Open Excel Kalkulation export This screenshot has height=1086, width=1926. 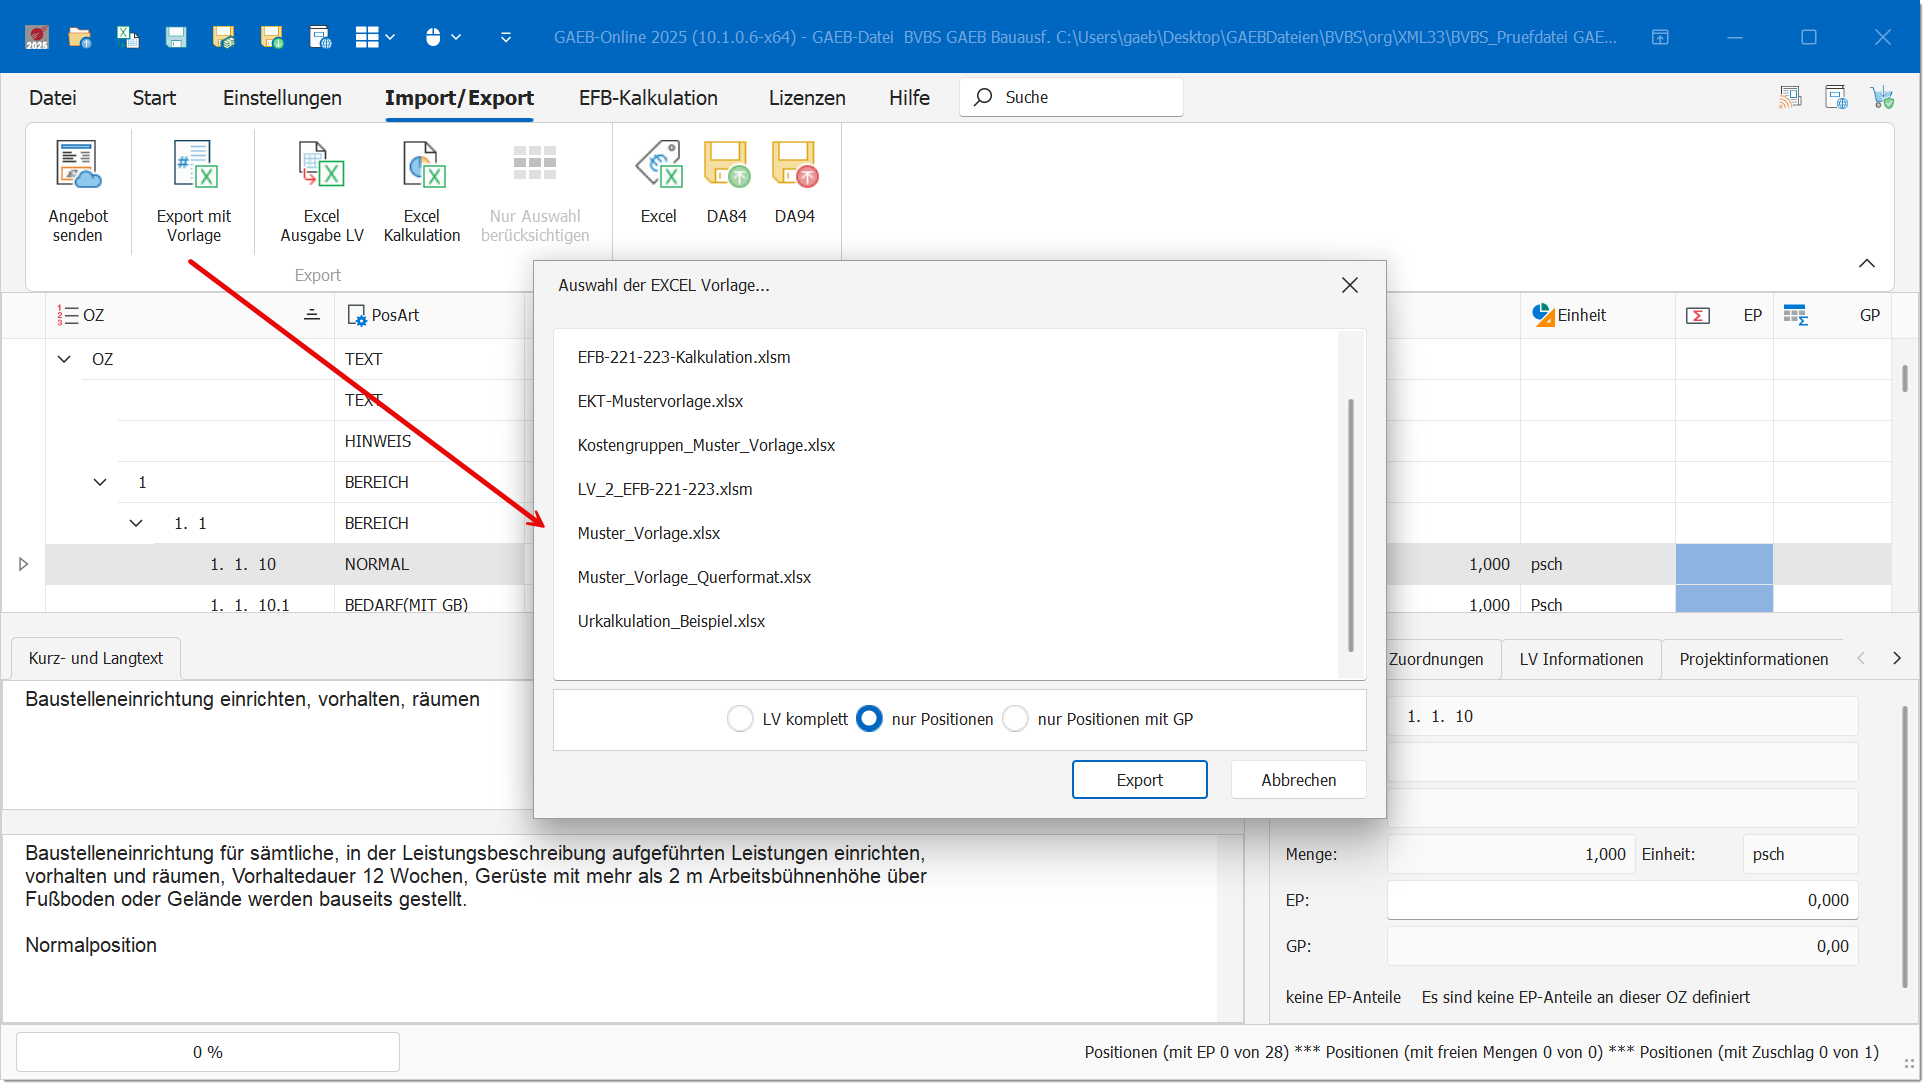point(422,165)
